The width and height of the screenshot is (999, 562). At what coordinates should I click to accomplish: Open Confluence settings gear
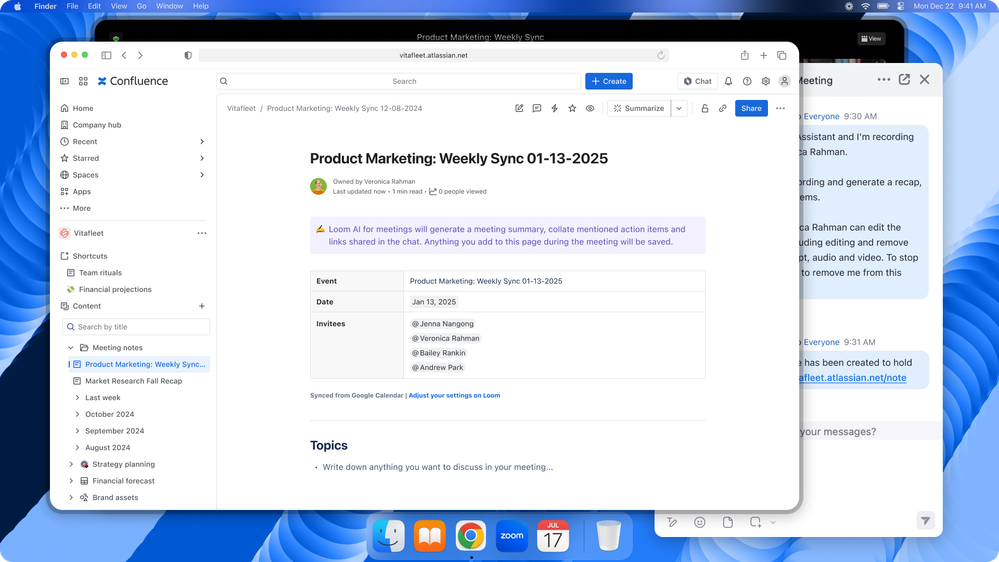[766, 81]
